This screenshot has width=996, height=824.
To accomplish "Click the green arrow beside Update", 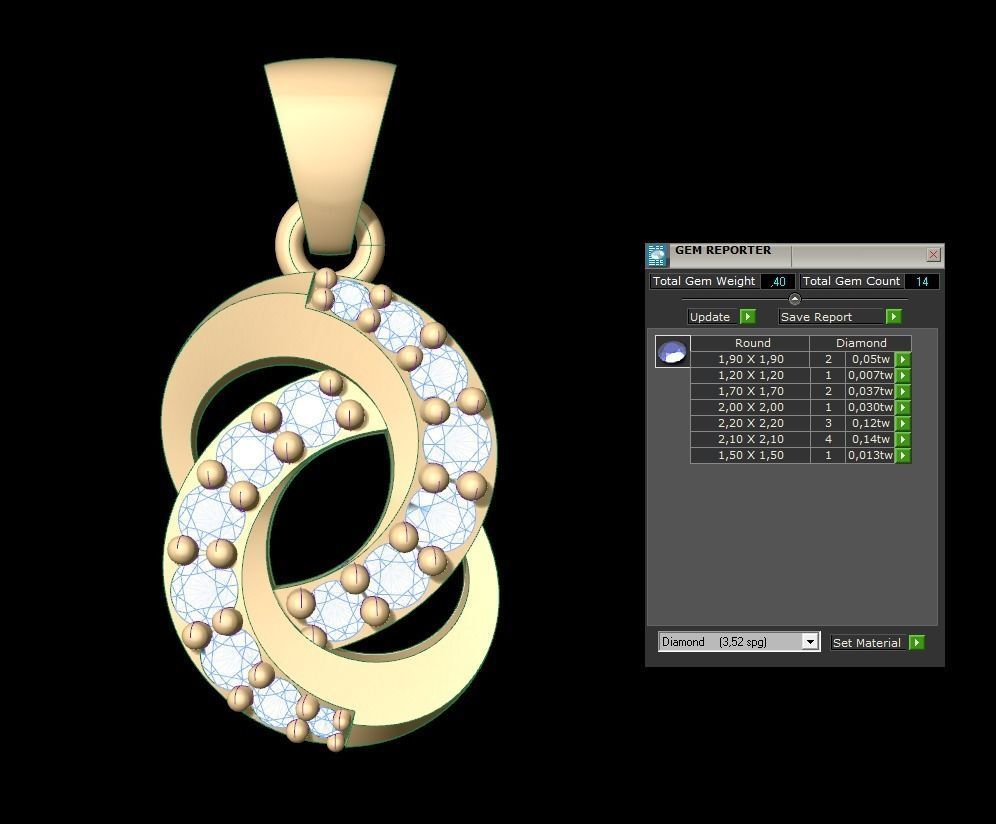I will [x=748, y=316].
